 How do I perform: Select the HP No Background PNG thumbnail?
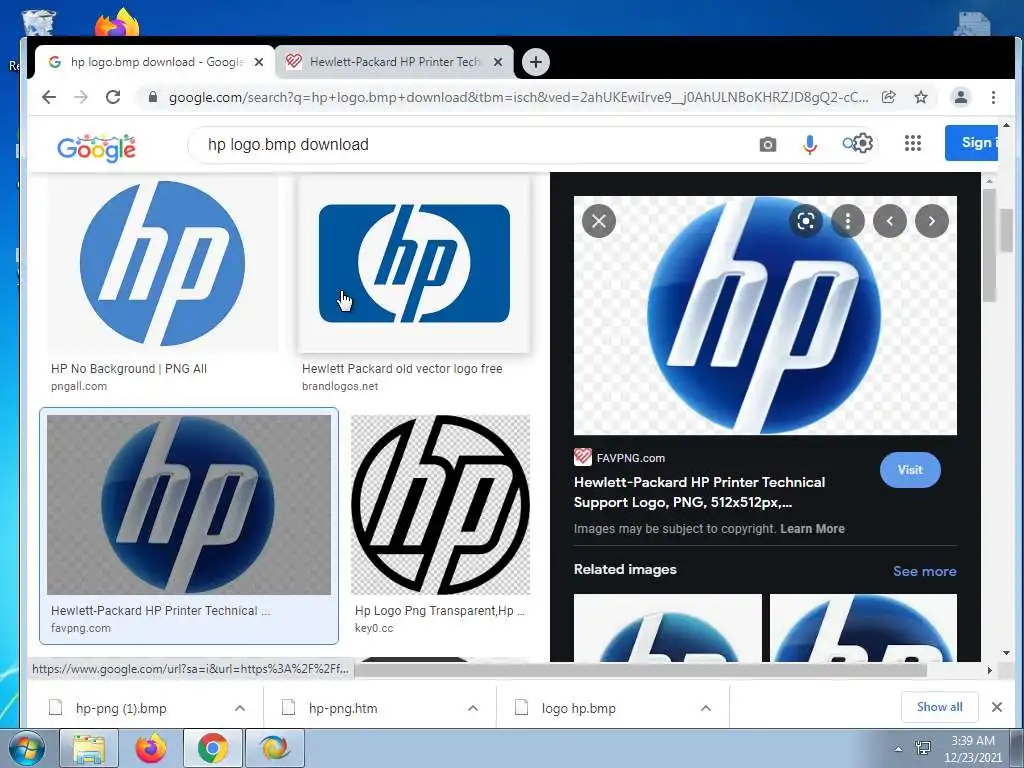click(163, 263)
